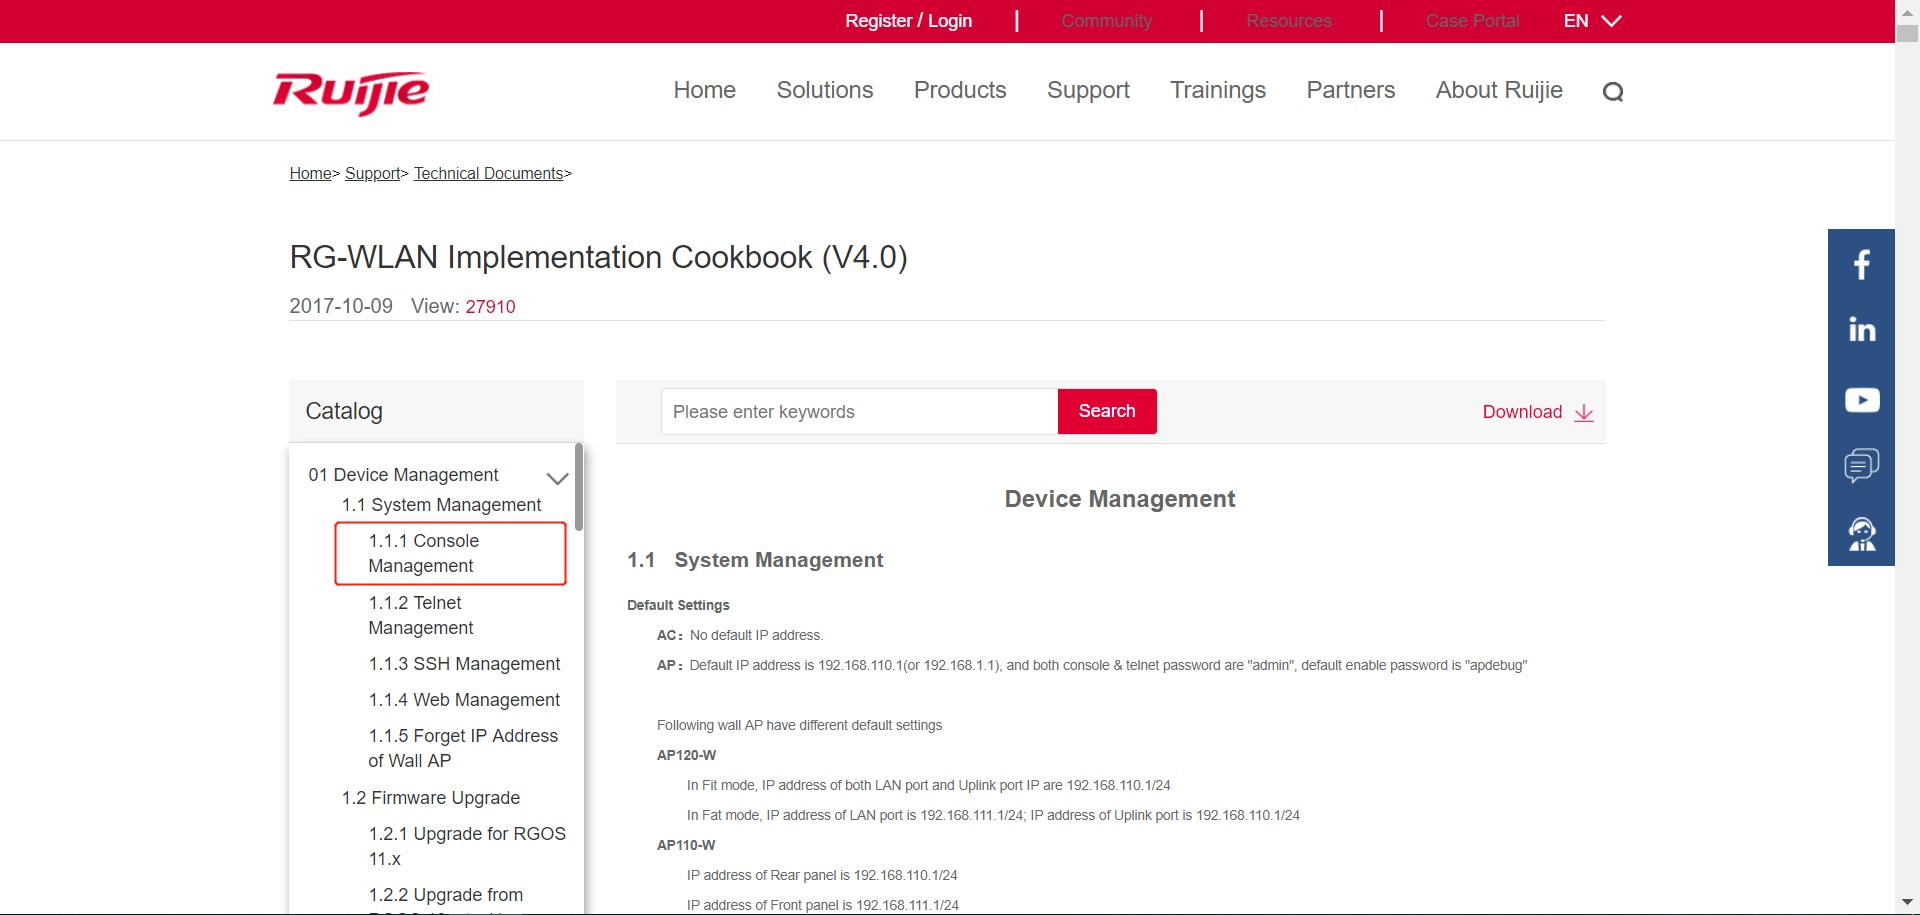Viewport: 1920px width, 915px height.
Task: Select 1.1.4 Web Management entry
Action: (464, 700)
